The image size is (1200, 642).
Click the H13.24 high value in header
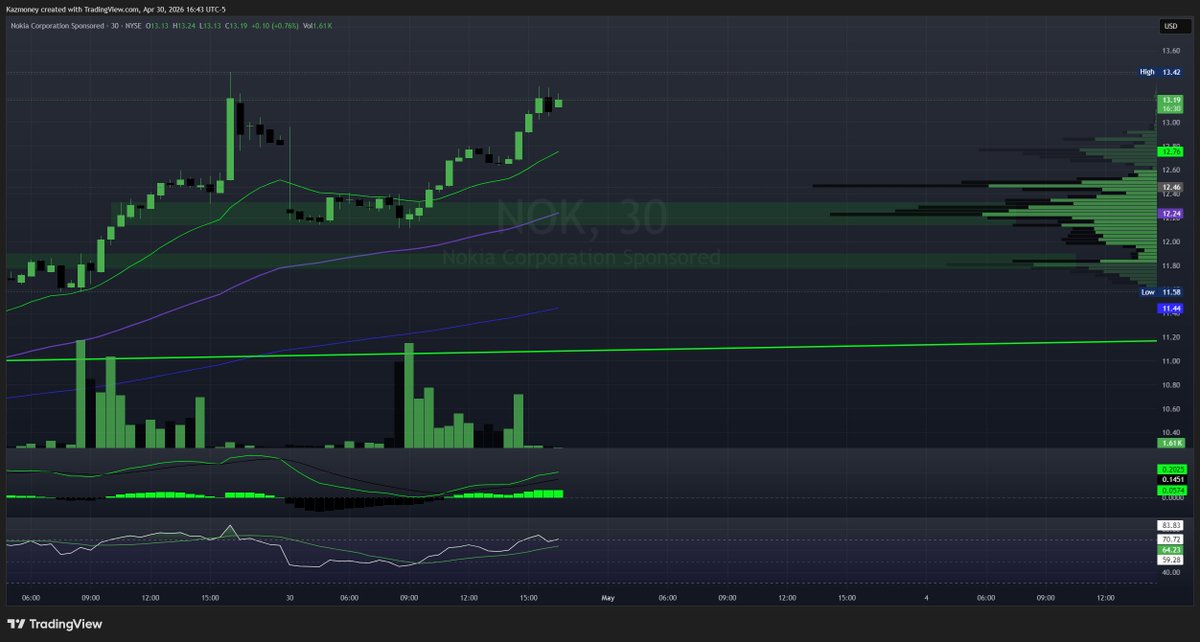point(184,25)
